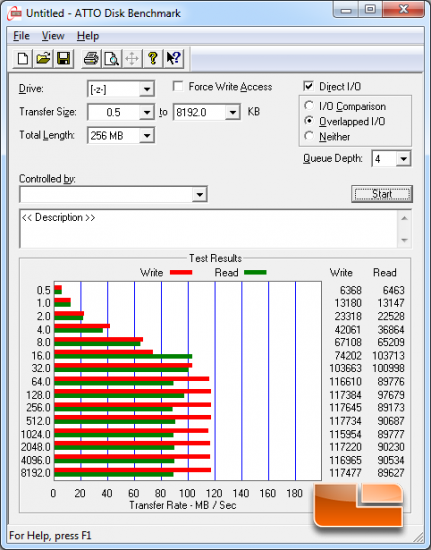The width and height of the screenshot is (431, 550).
Task: Open the maximum transfer size 8192.0 dropdown
Action: pyautogui.click(x=233, y=112)
